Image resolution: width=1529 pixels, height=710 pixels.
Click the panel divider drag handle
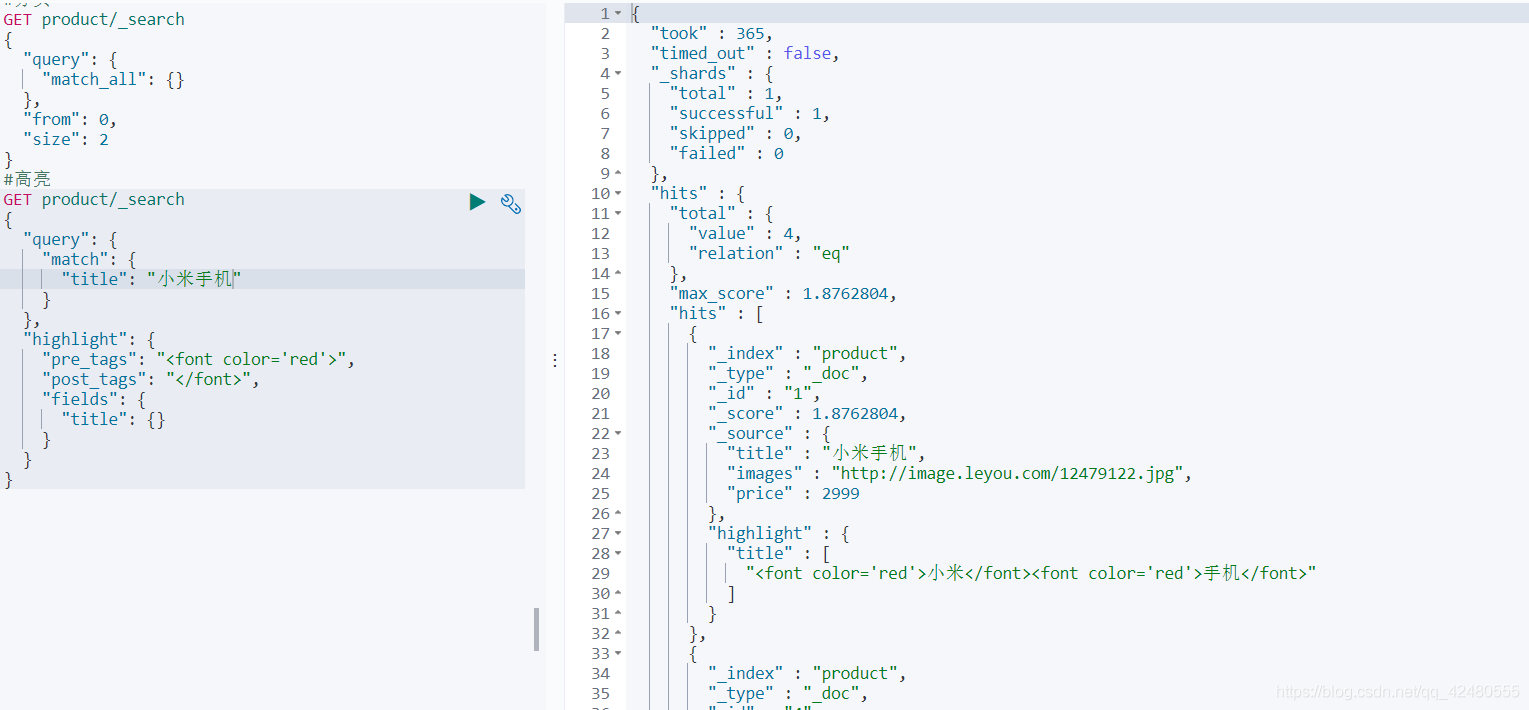pyautogui.click(x=555, y=361)
